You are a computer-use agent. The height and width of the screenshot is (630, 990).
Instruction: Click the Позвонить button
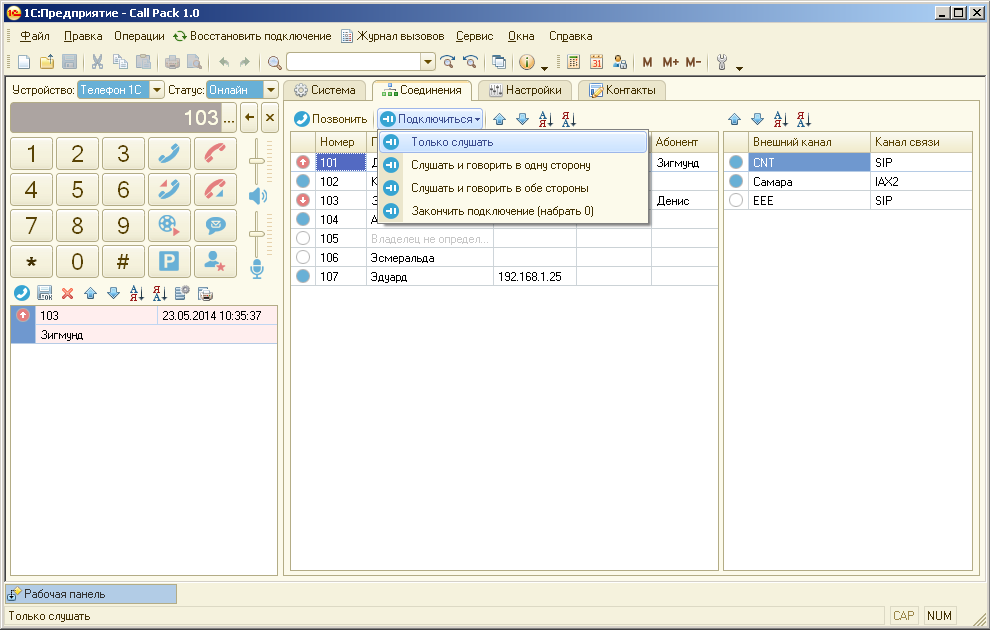(331, 119)
